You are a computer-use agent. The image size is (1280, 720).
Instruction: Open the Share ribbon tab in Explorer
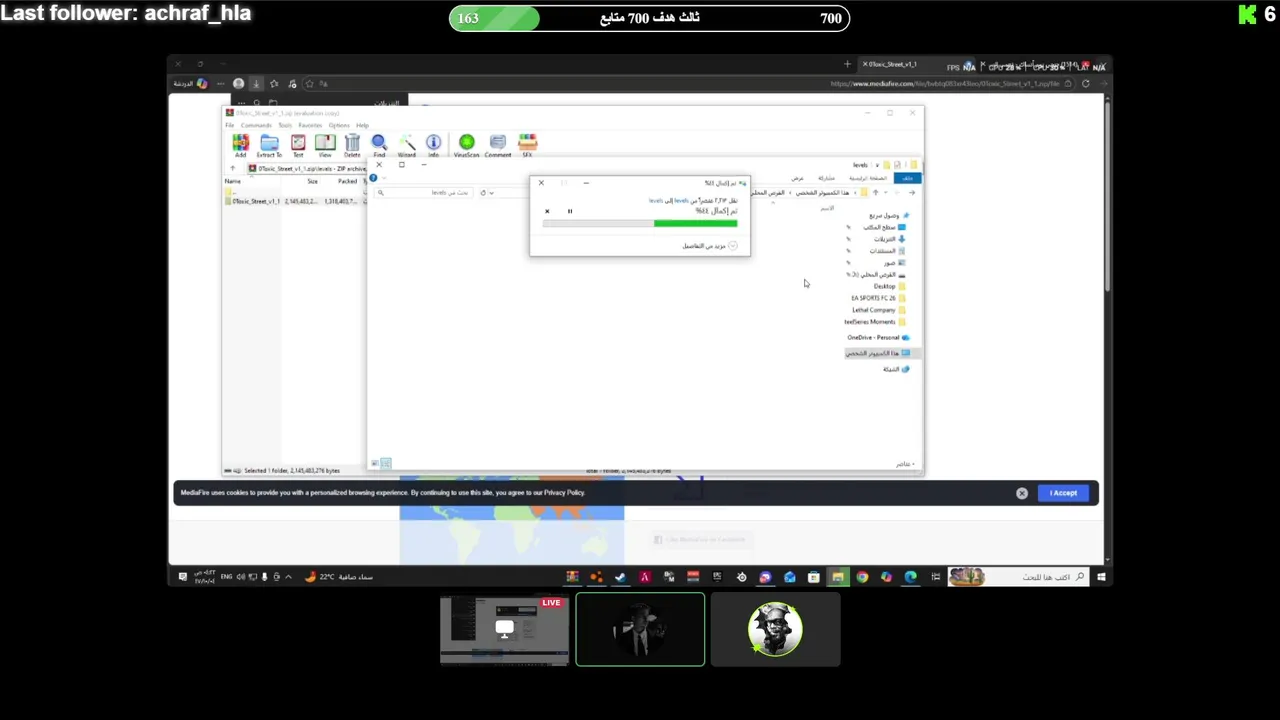tap(825, 178)
